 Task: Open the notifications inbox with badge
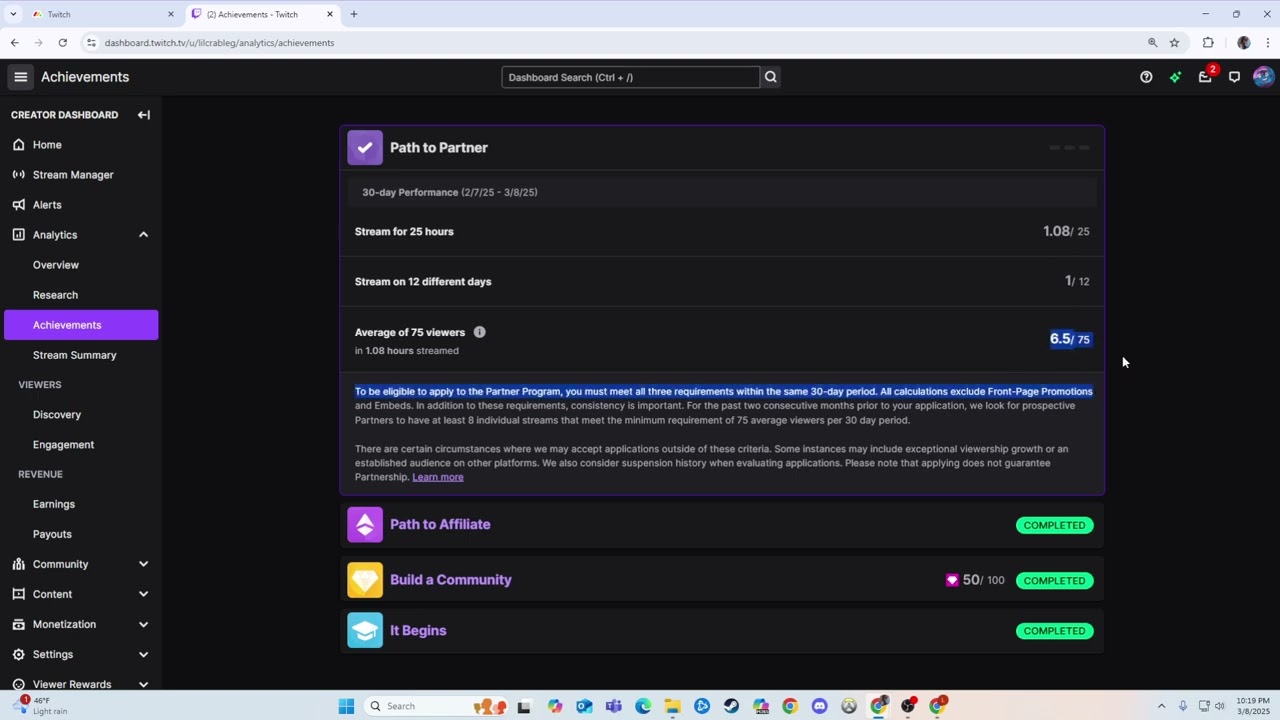pyautogui.click(x=1206, y=76)
